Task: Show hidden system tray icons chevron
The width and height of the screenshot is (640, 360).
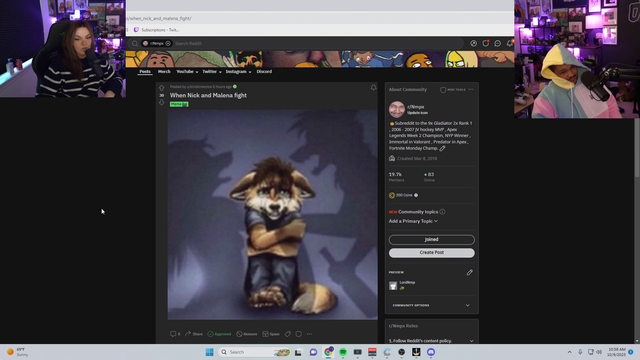Action: pos(569,352)
